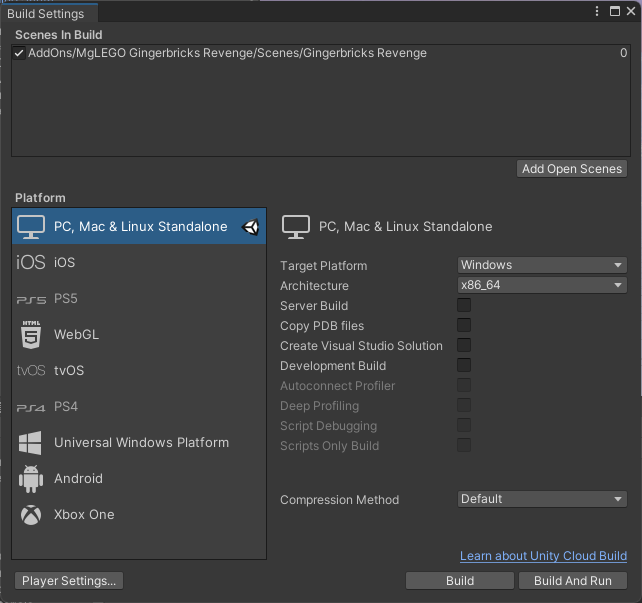The height and width of the screenshot is (603, 642).
Task: Click the Architecture label
Action: [314, 286]
